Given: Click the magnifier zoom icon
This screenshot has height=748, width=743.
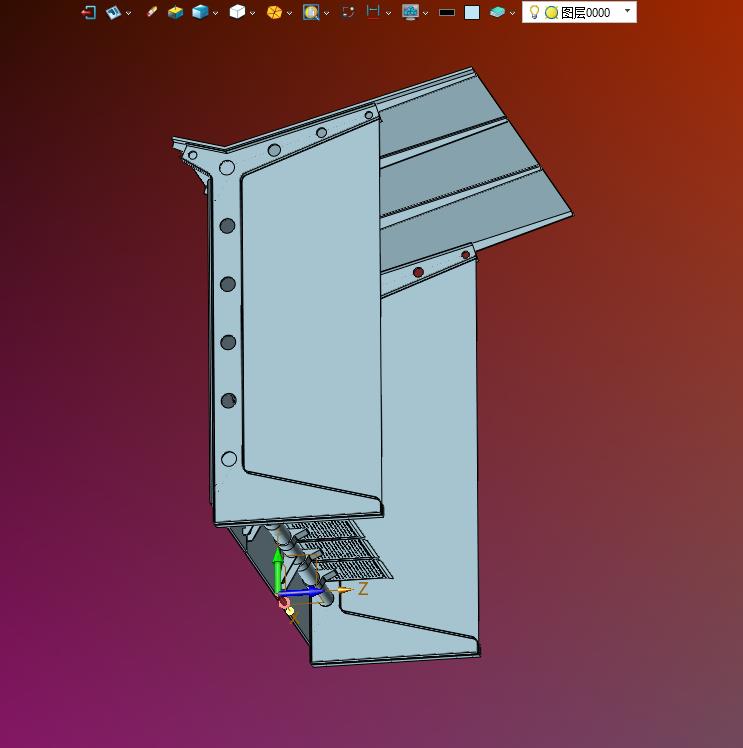Looking at the screenshot, I should [x=311, y=12].
